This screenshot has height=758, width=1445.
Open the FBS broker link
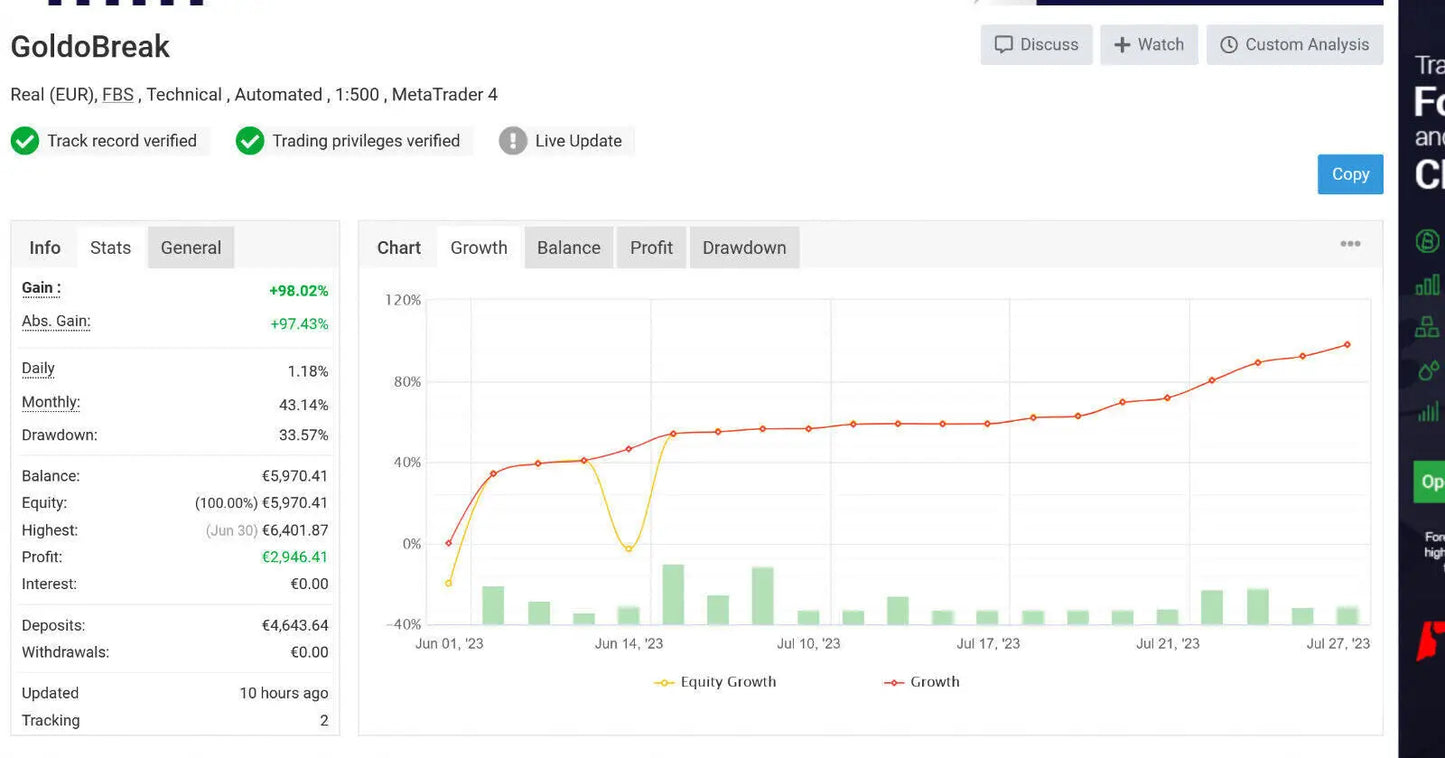(117, 95)
